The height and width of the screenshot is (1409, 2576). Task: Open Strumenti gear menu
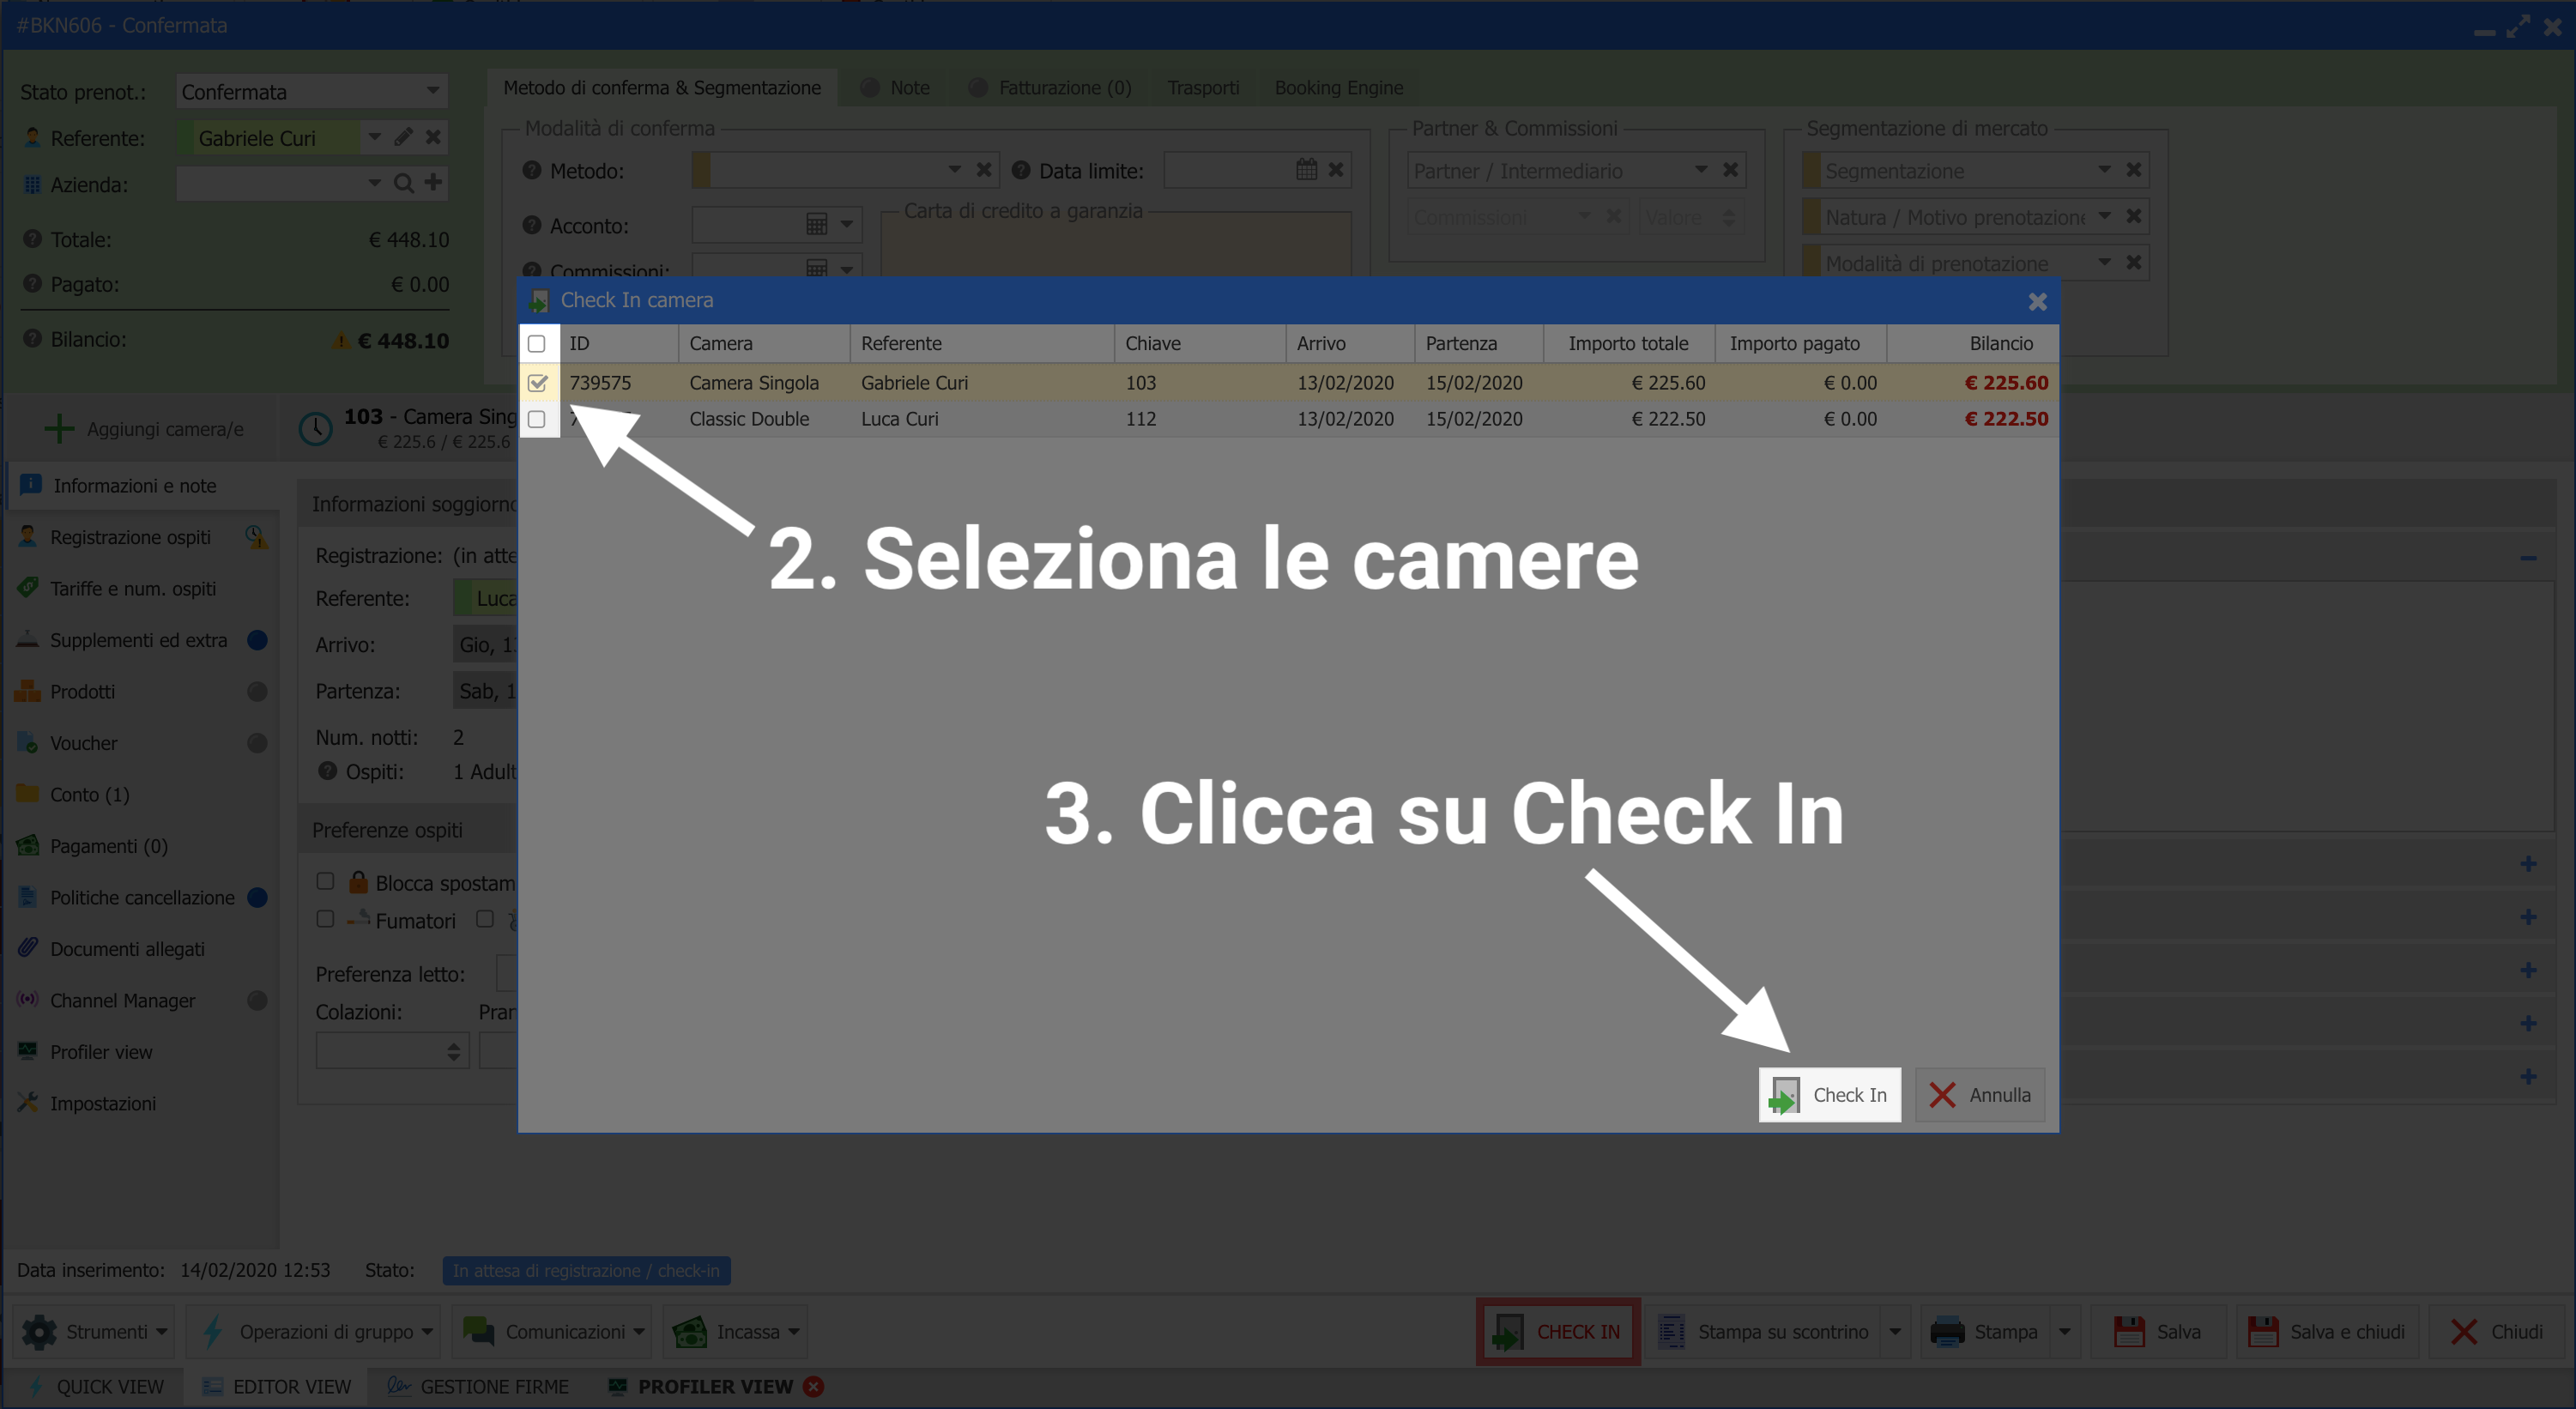94,1331
